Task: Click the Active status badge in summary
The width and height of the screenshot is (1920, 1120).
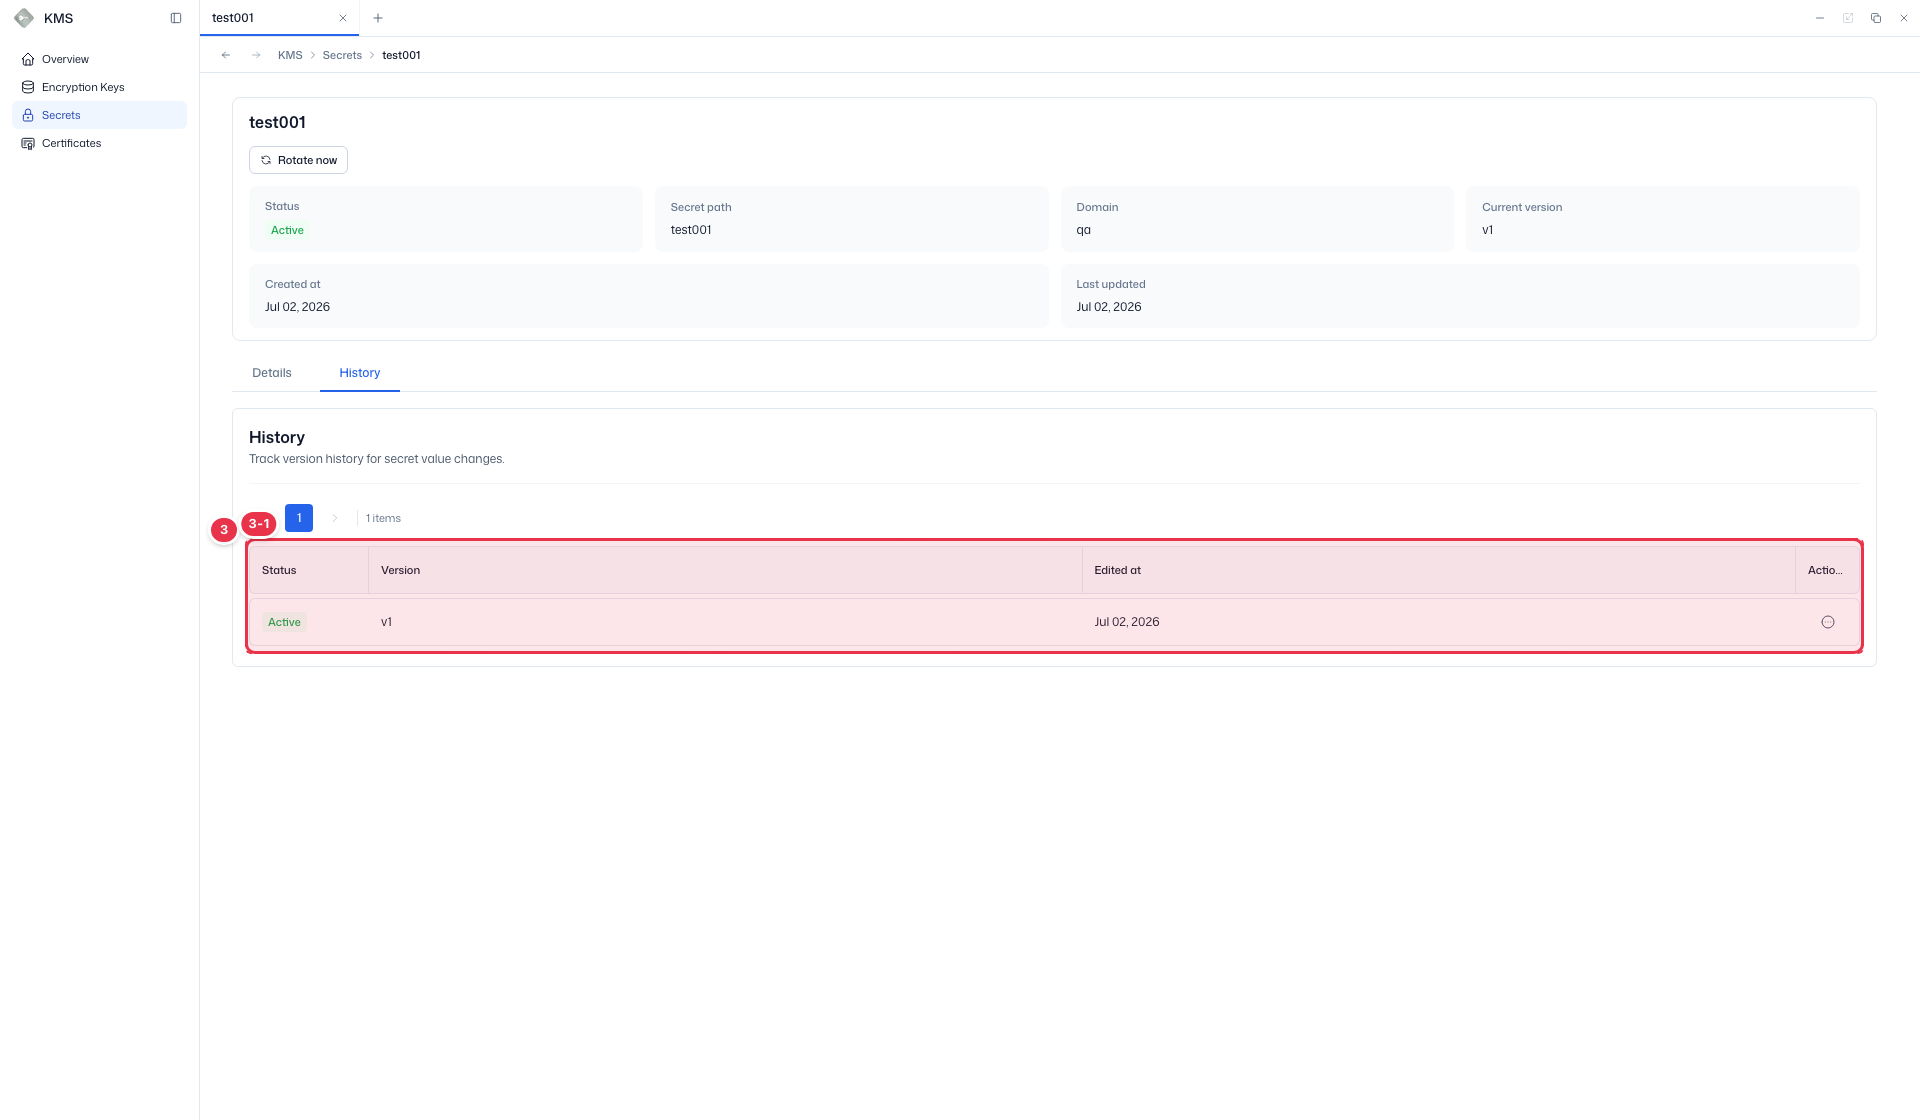Action: tap(287, 230)
